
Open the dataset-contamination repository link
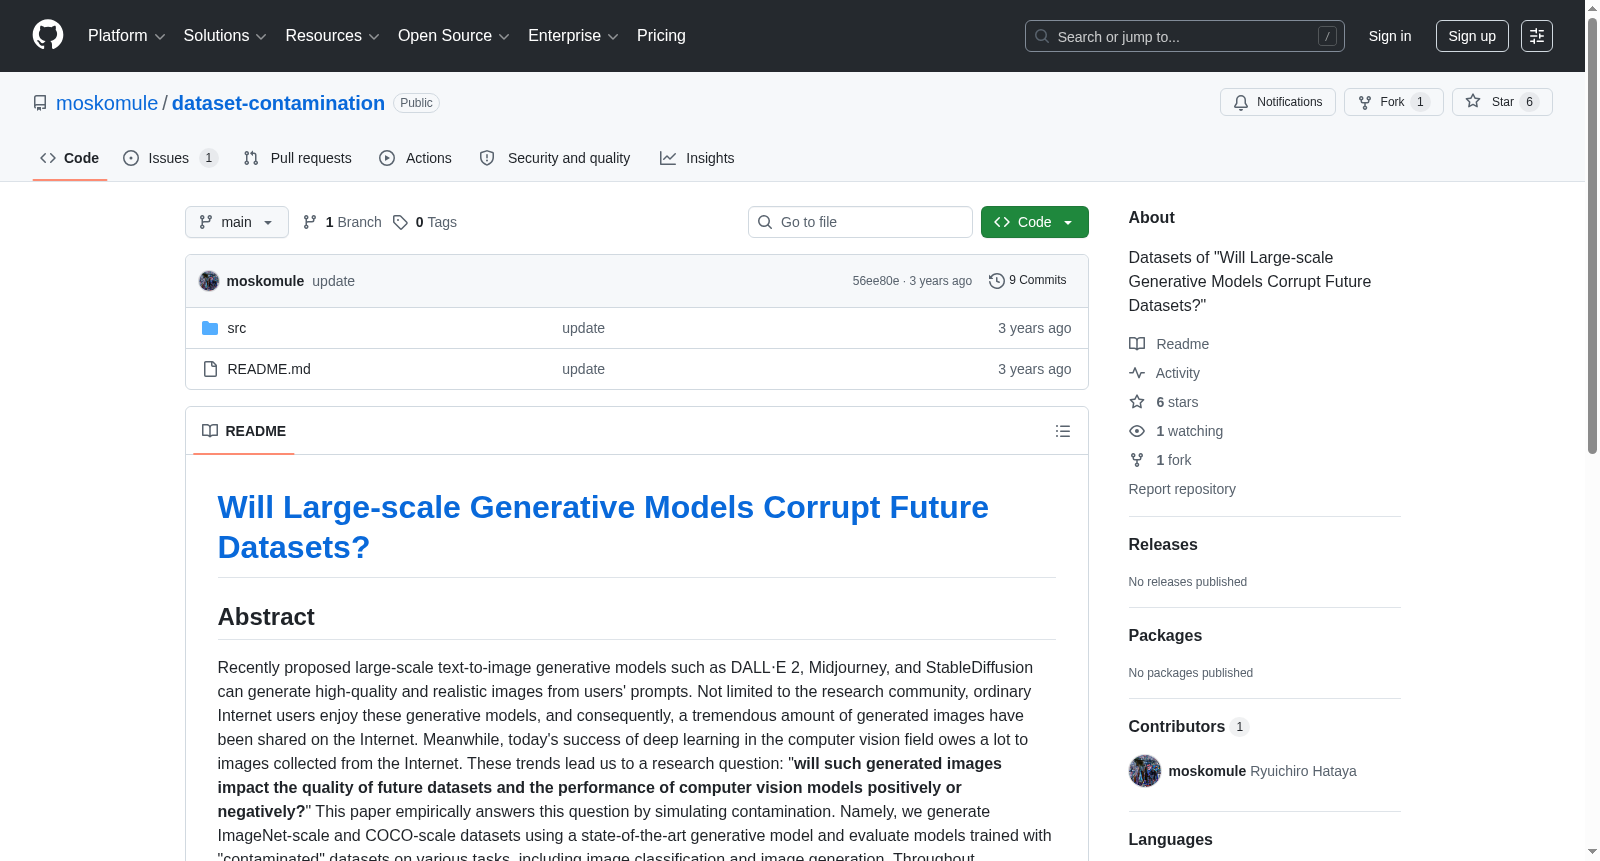coord(278,103)
